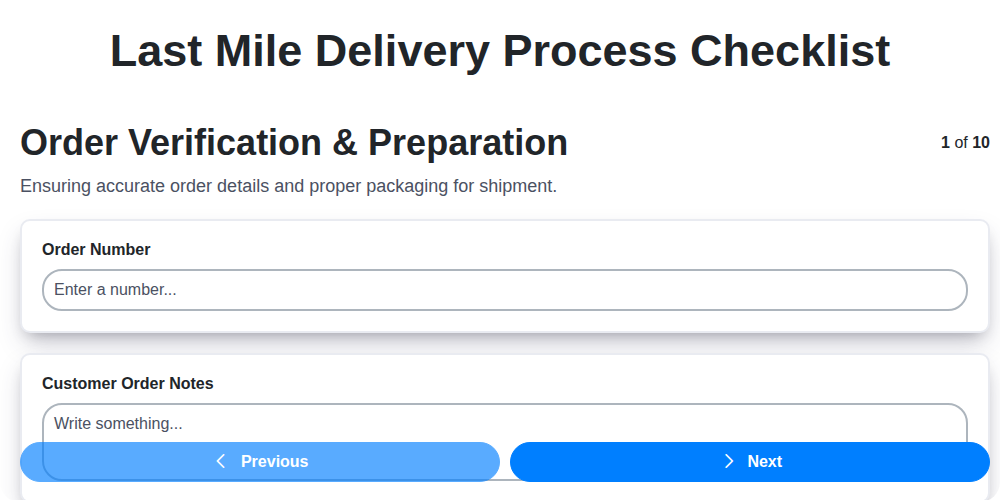Click the "1 of 10" page counter
The width and height of the screenshot is (1000, 500).
965,142
